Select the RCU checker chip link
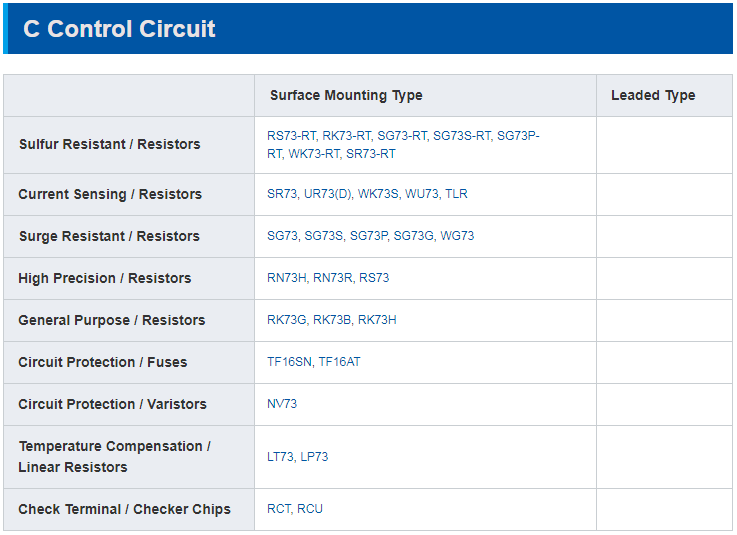This screenshot has width=737, height=535. [310, 509]
